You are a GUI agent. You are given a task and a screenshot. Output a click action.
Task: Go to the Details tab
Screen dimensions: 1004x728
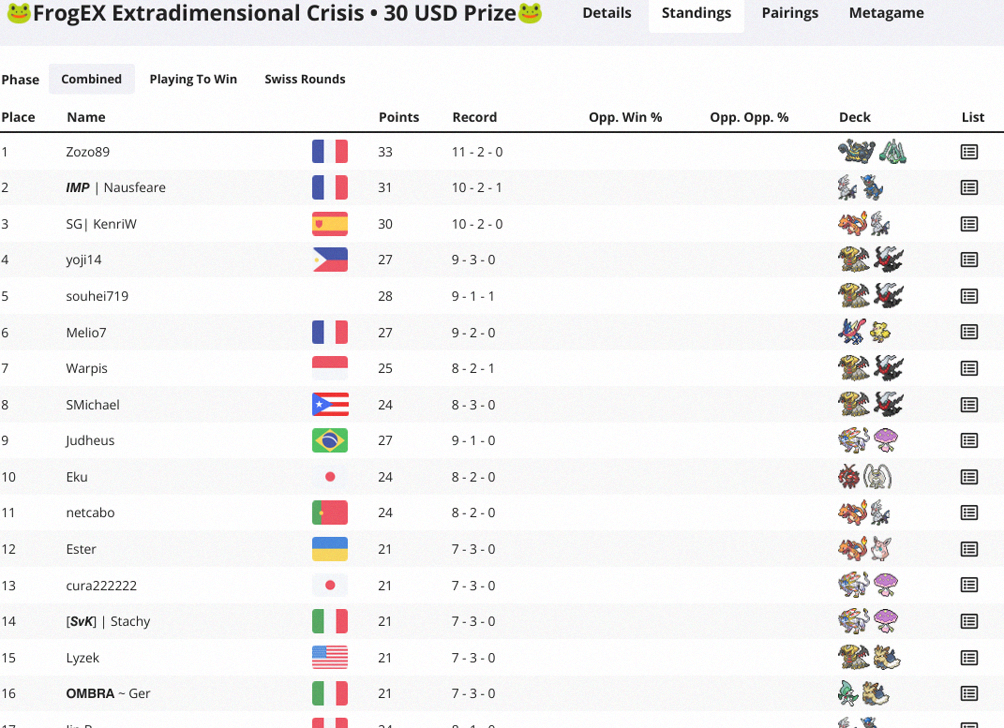606,13
